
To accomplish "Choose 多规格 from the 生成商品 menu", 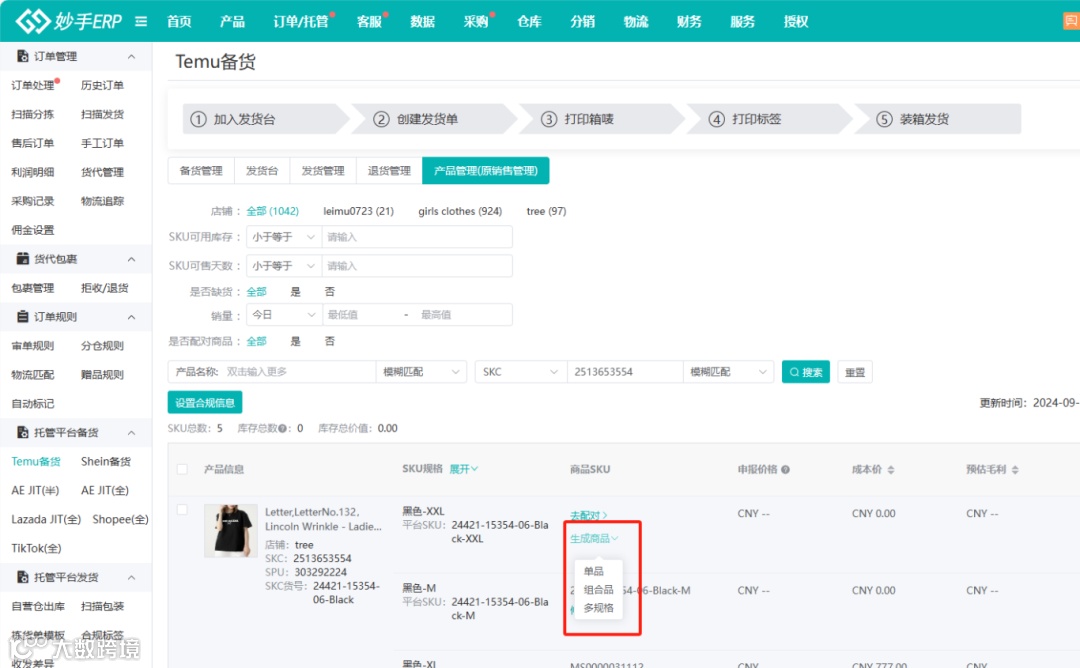I will [598, 608].
